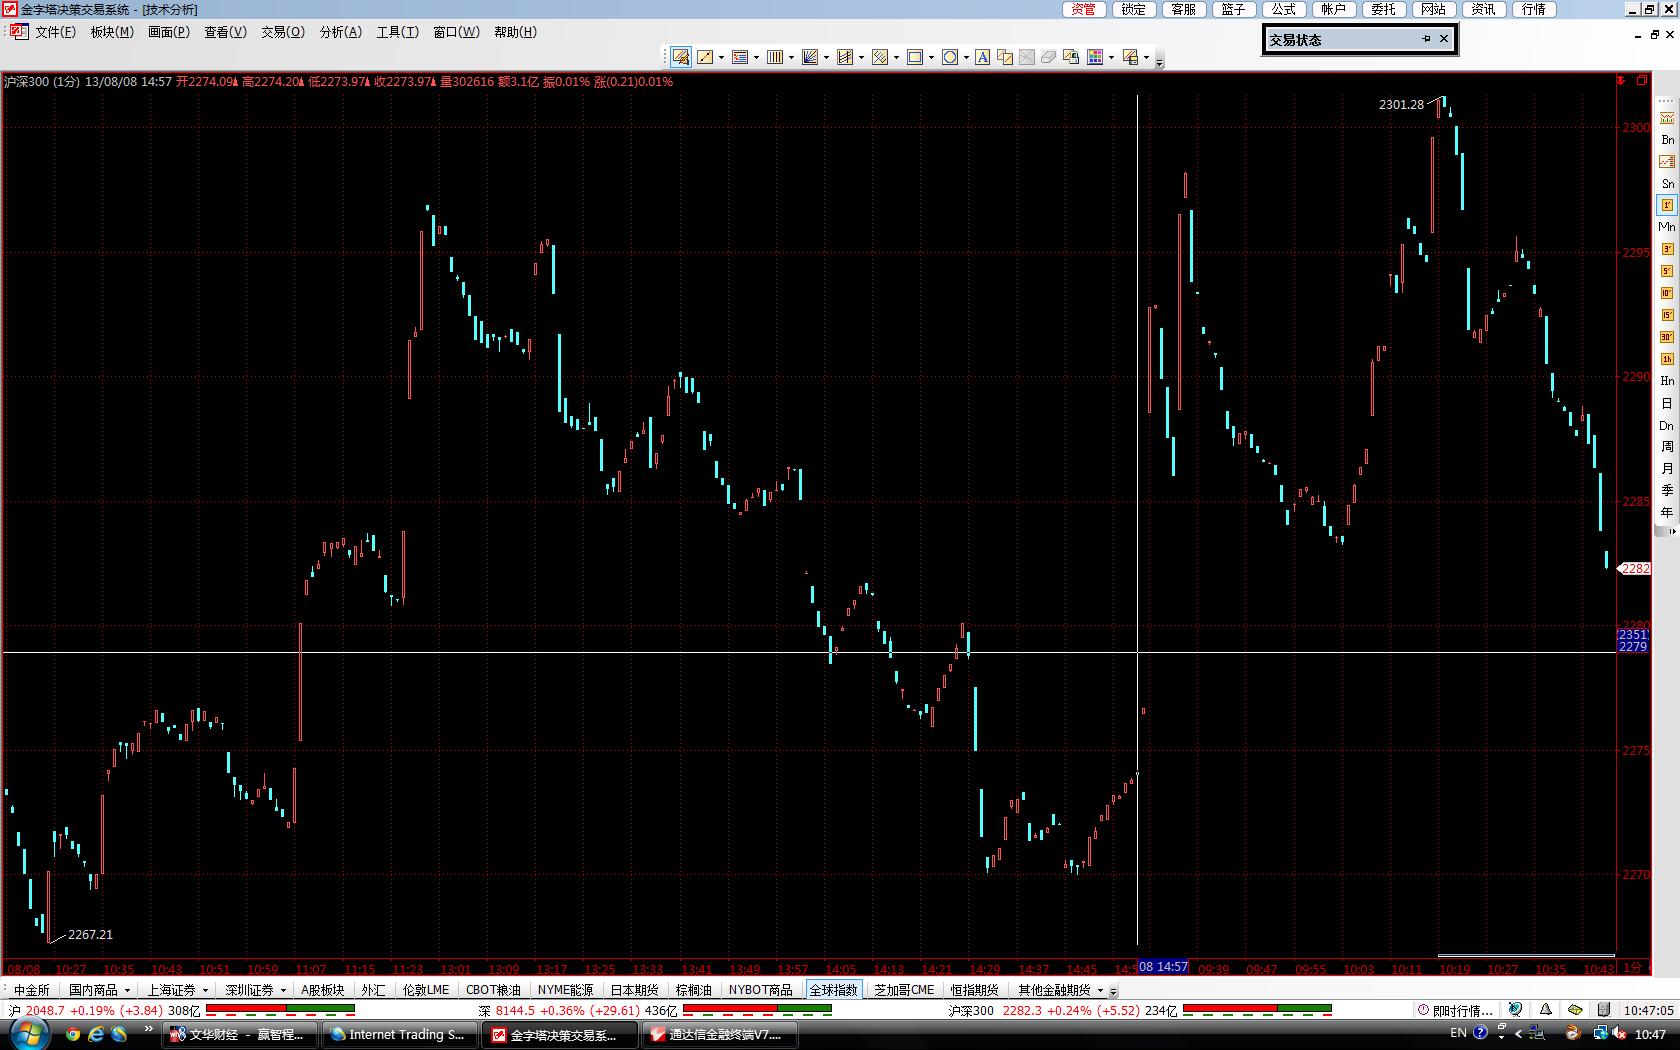1680x1050 pixels.
Task: Pick the trend line drawing tool
Action: coord(705,57)
